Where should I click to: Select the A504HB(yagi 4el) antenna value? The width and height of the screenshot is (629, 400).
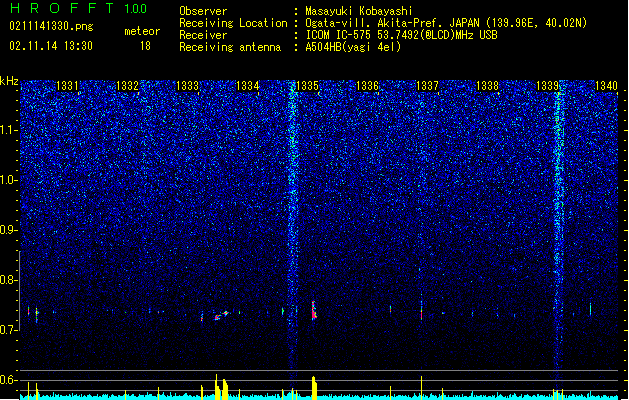pyautogui.click(x=353, y=47)
